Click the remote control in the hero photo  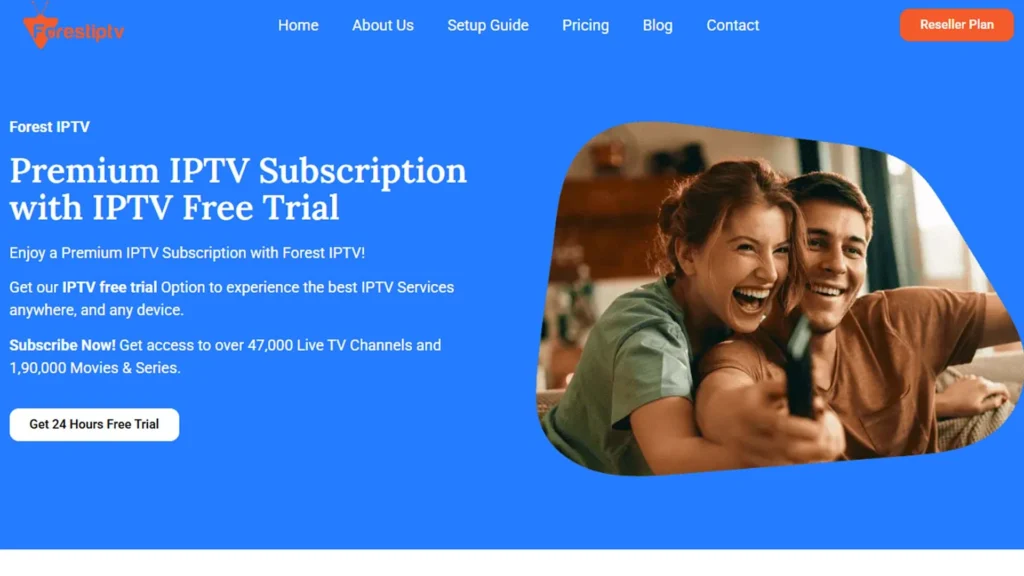pyautogui.click(x=800, y=369)
